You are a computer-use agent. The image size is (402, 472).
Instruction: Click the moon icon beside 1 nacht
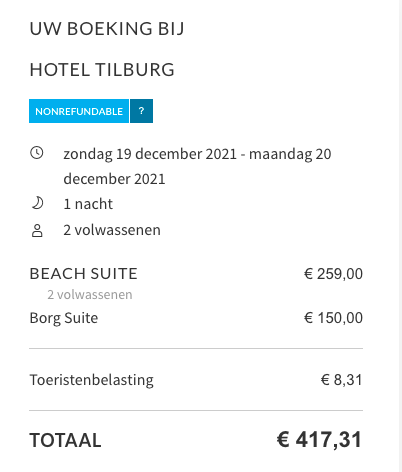(x=37, y=203)
